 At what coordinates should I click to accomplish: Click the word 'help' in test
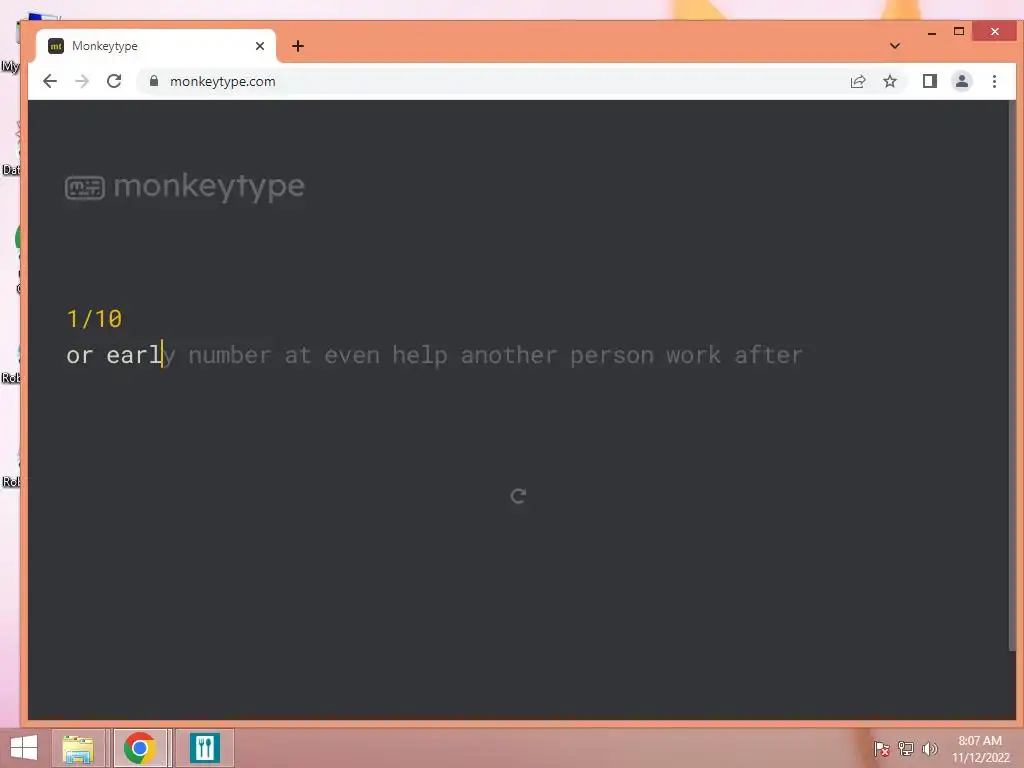420,357
